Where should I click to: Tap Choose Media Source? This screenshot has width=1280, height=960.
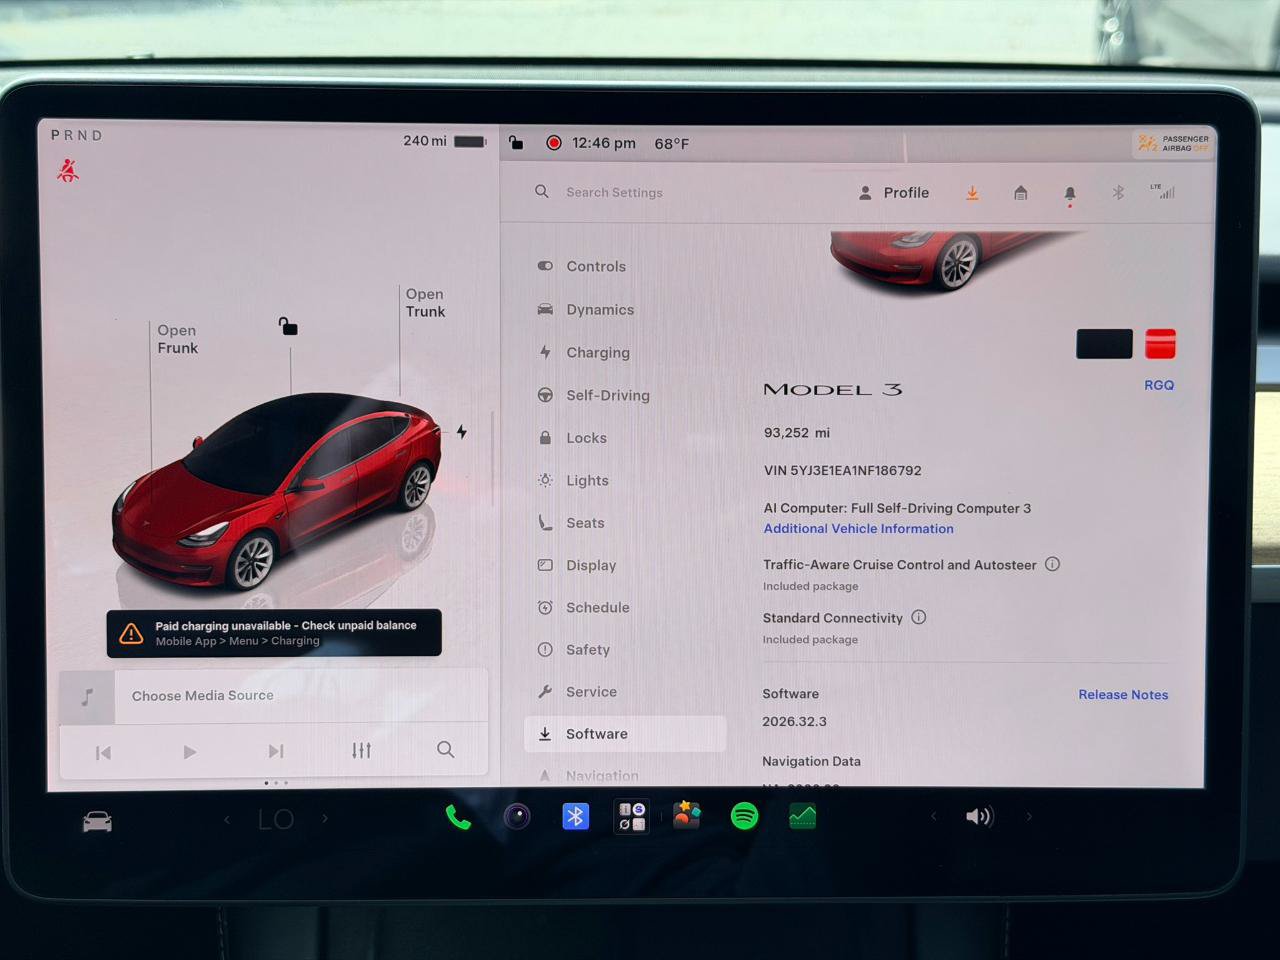click(x=203, y=695)
